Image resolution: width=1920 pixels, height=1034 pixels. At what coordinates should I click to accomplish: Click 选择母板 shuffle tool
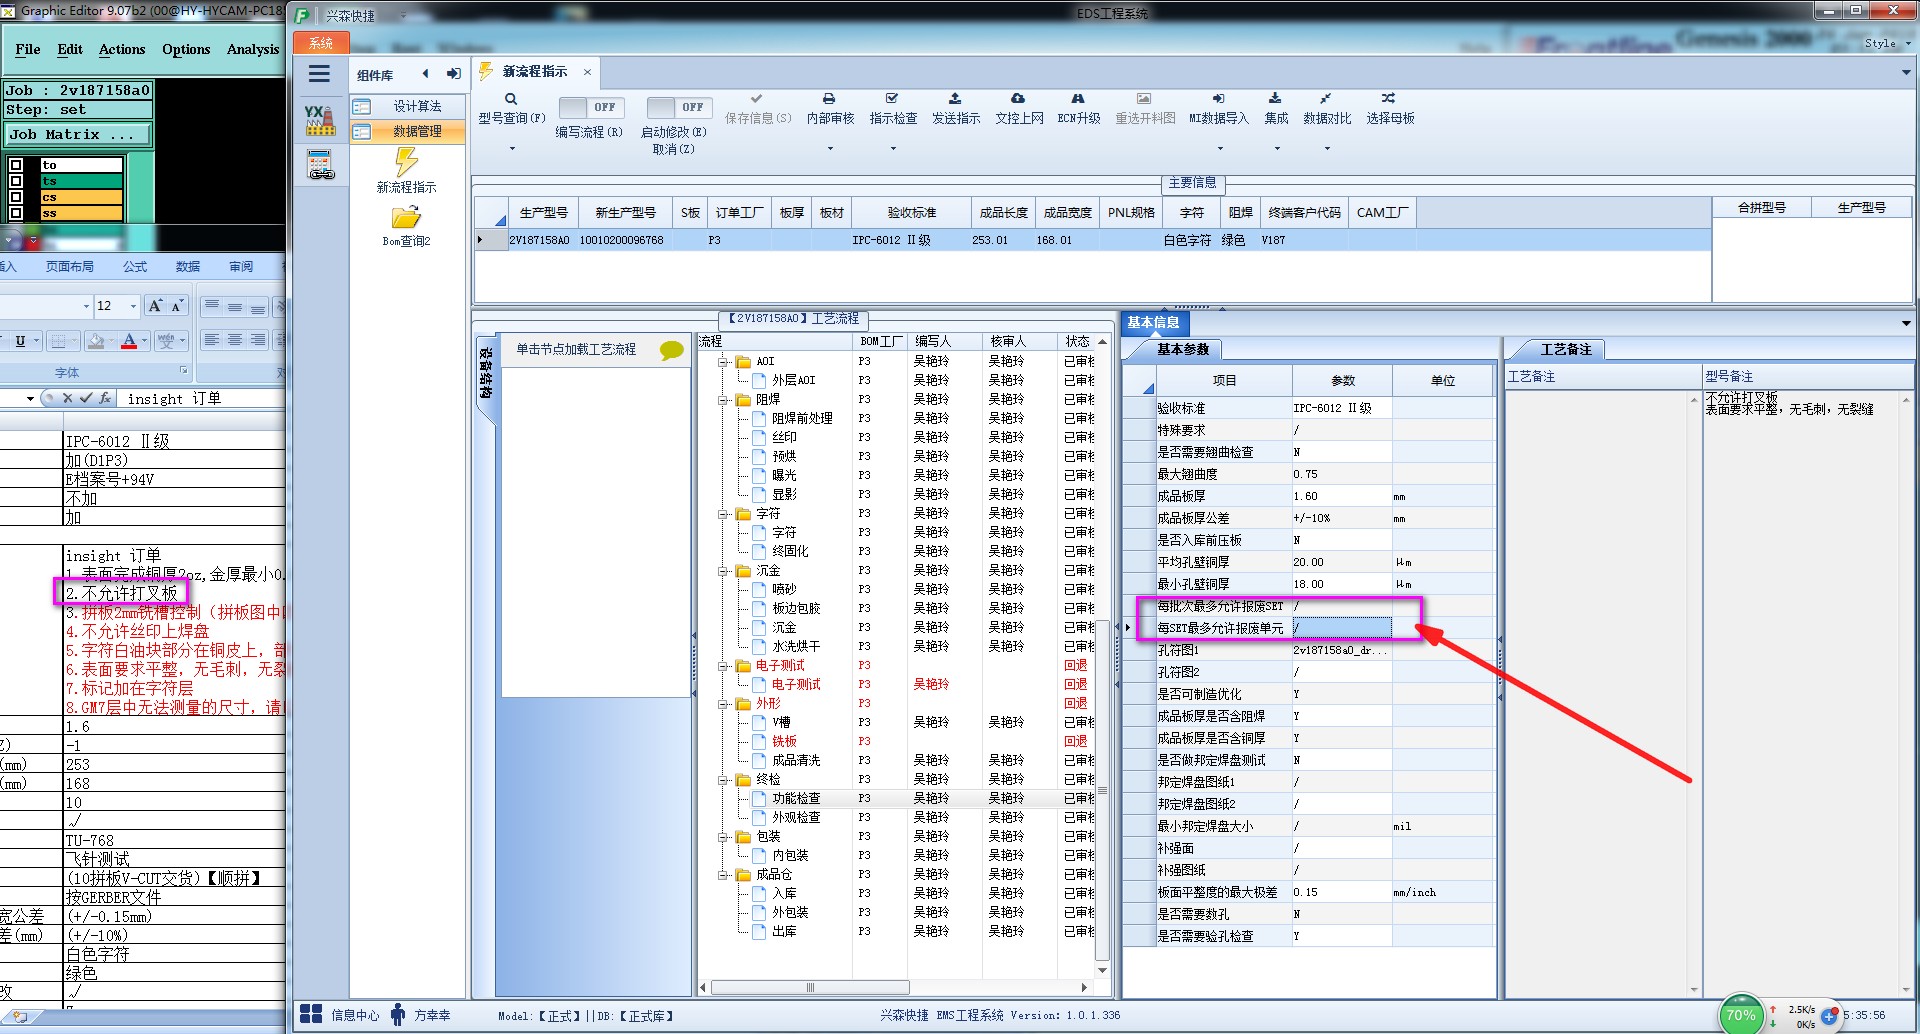[x=1389, y=108]
